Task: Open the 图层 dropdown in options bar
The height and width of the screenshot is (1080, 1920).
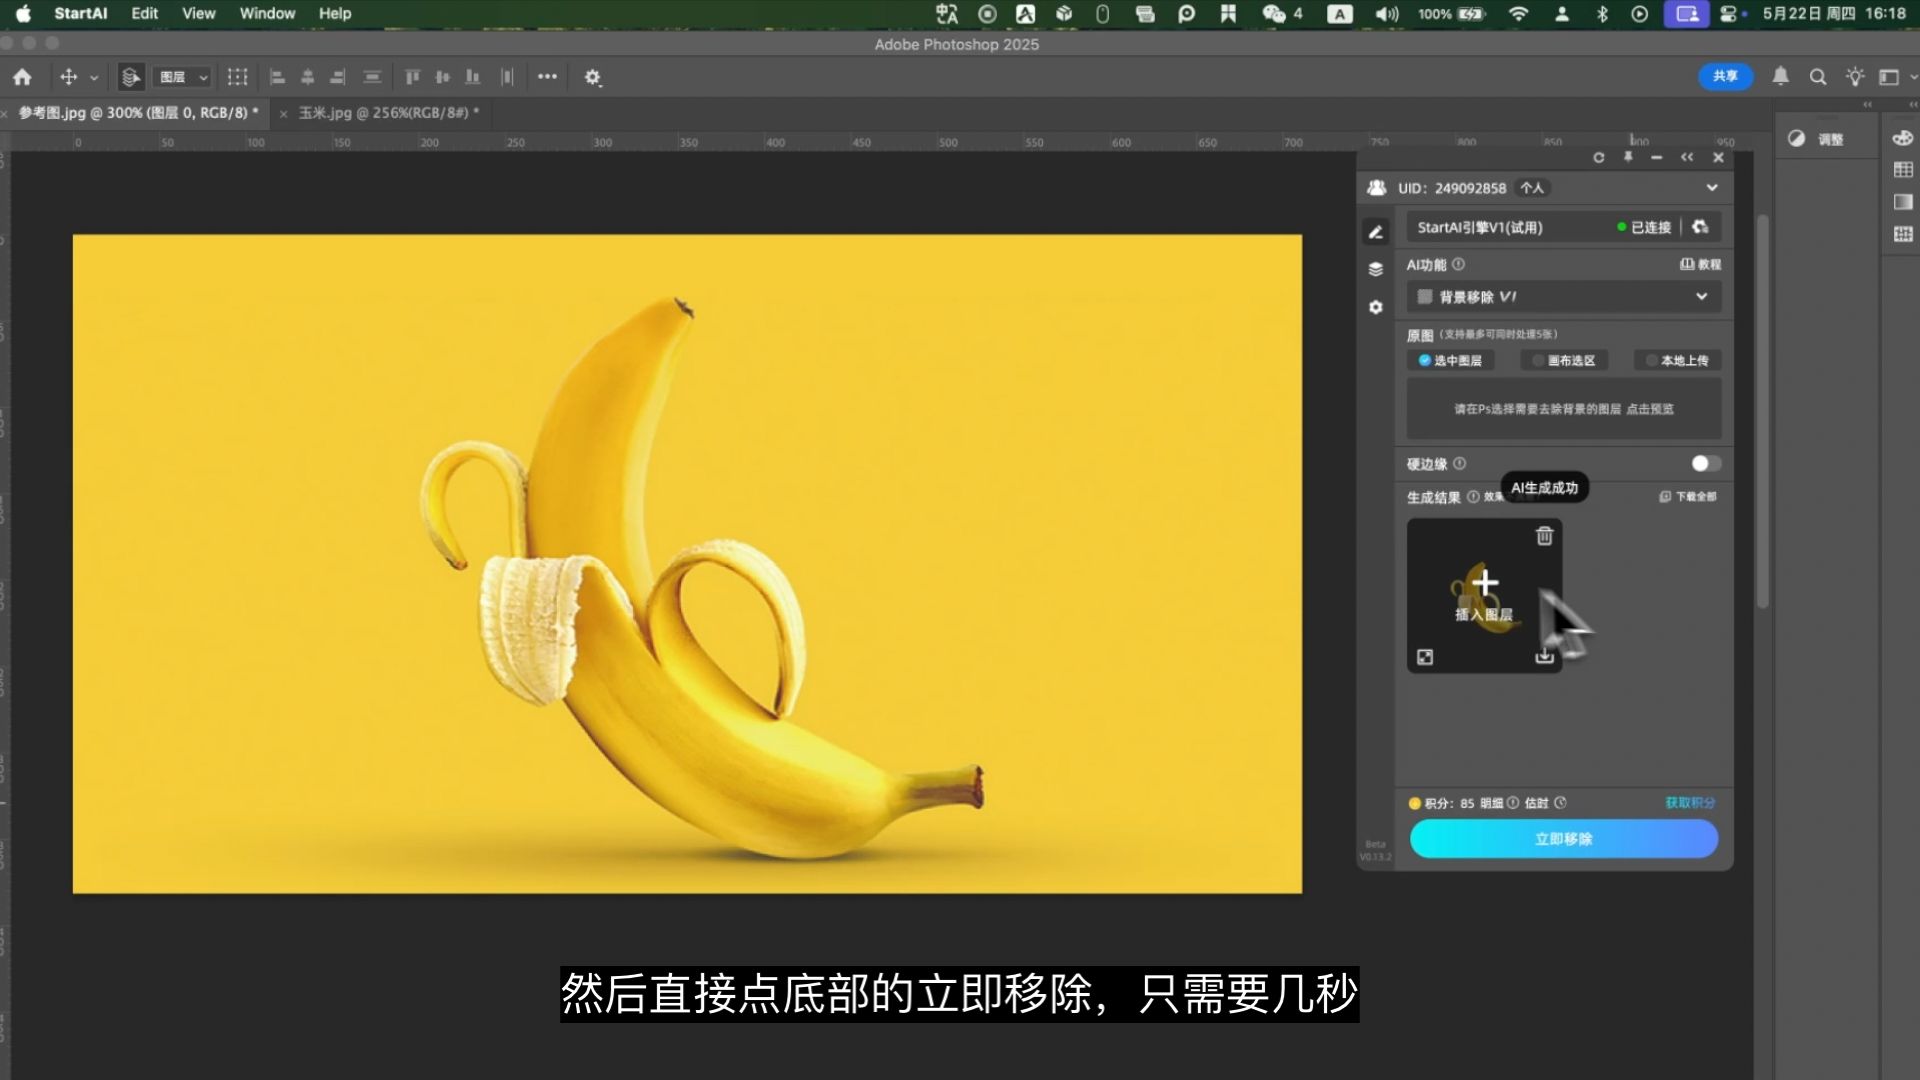Action: pos(182,77)
